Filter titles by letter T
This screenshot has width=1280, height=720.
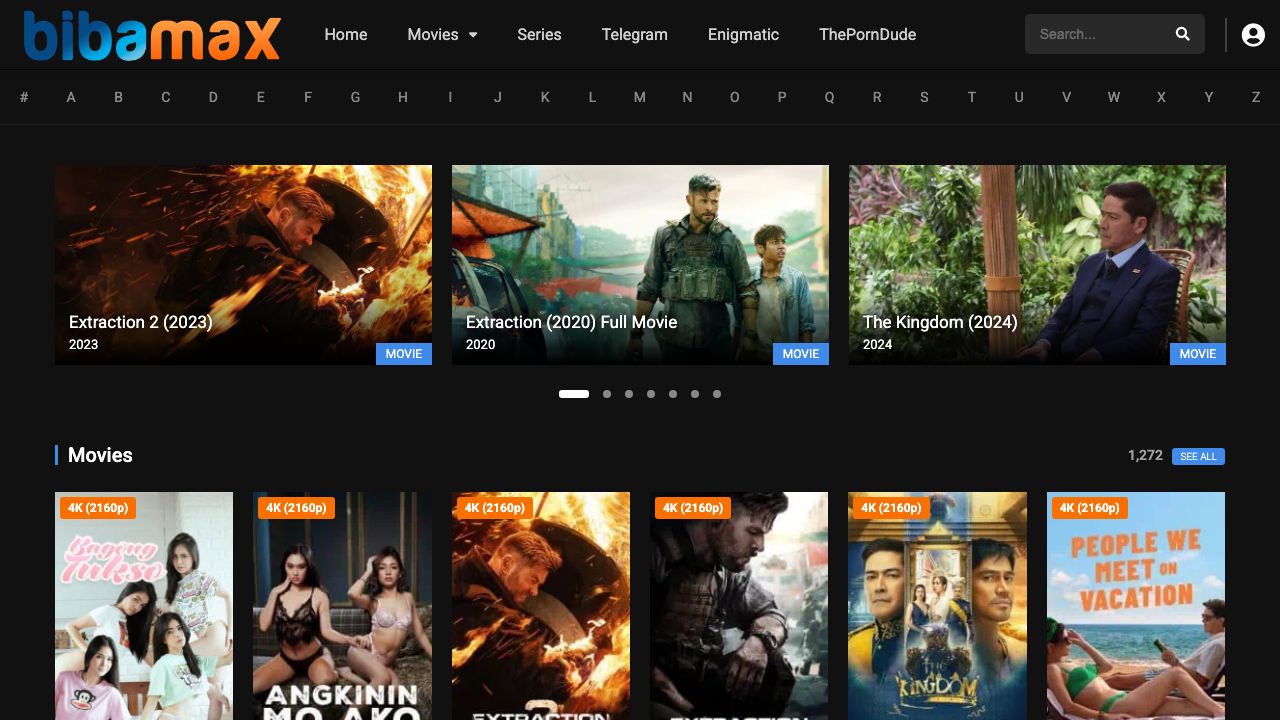pyautogui.click(x=972, y=97)
